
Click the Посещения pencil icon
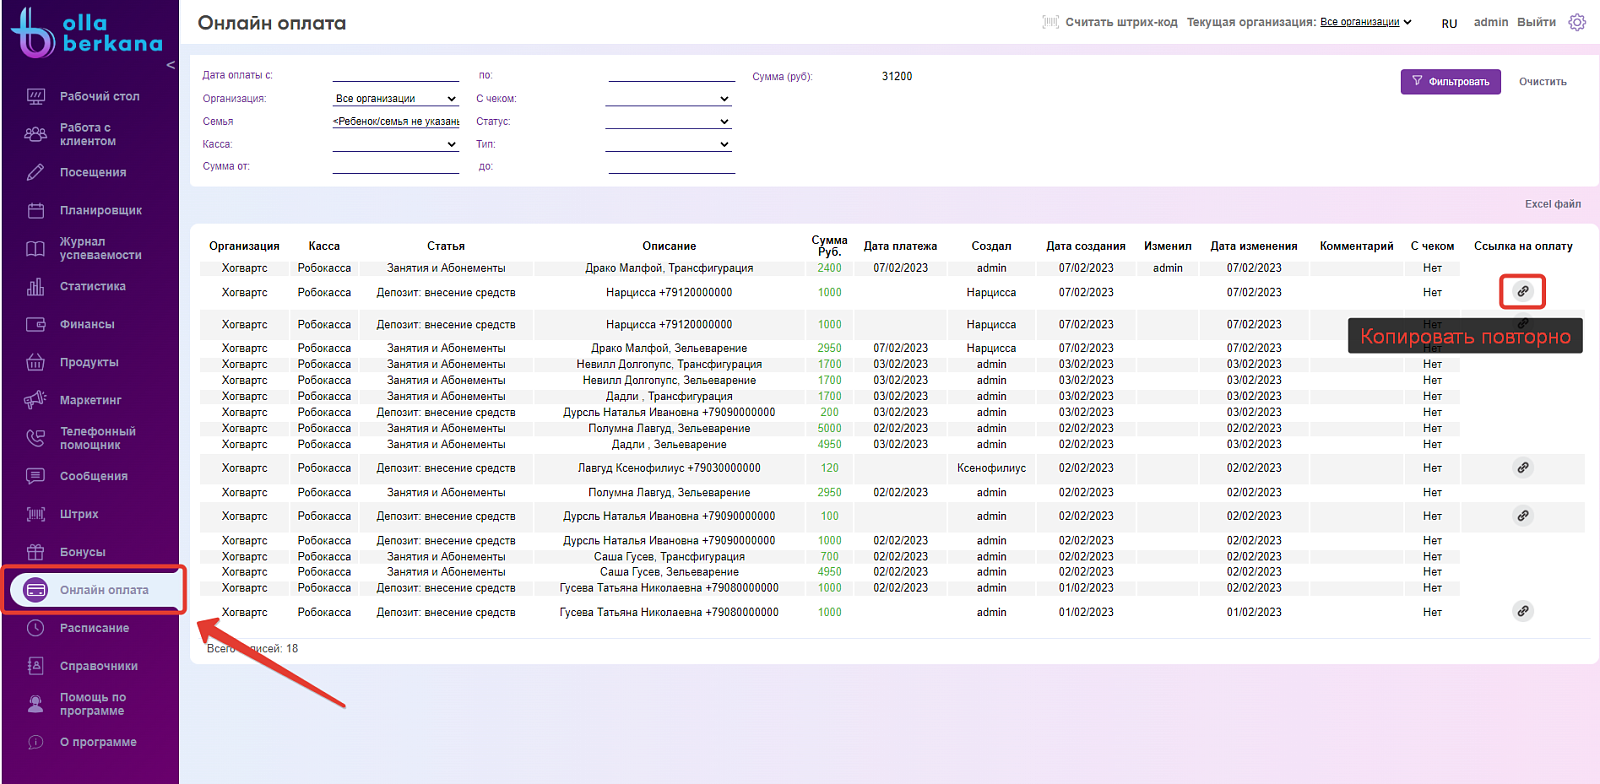click(36, 172)
